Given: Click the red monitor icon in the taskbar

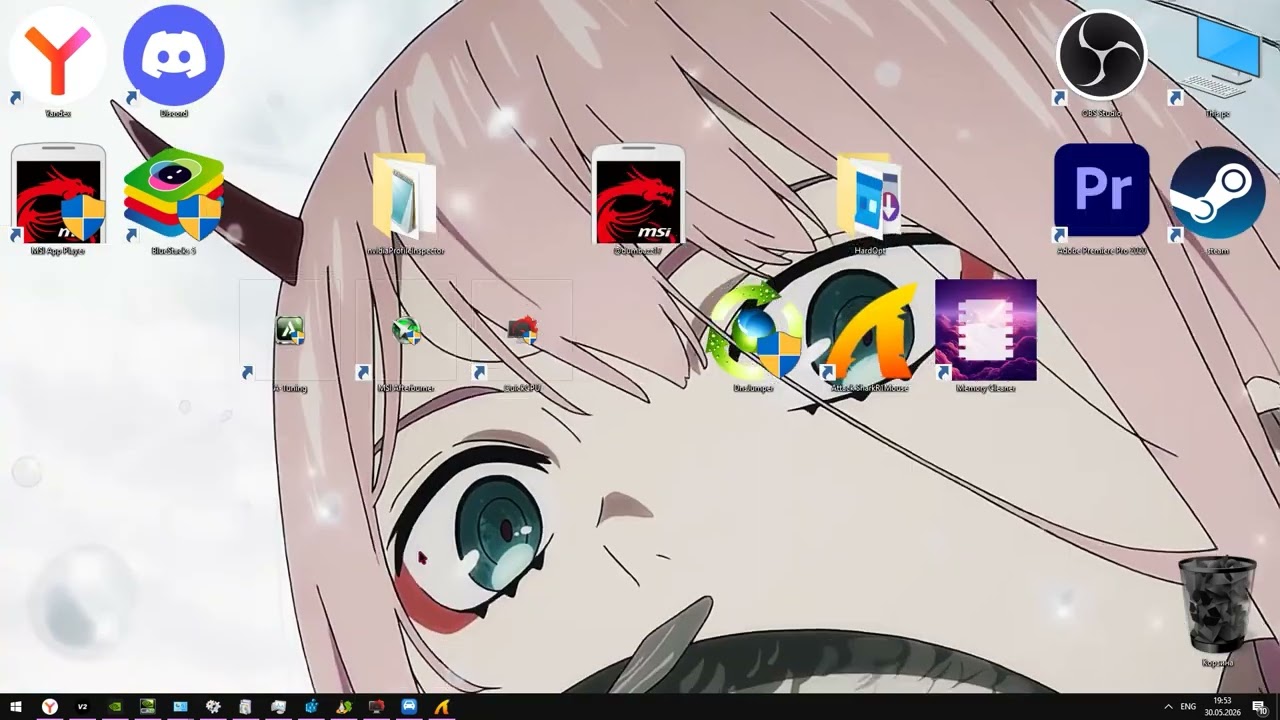Looking at the screenshot, I should (376, 707).
